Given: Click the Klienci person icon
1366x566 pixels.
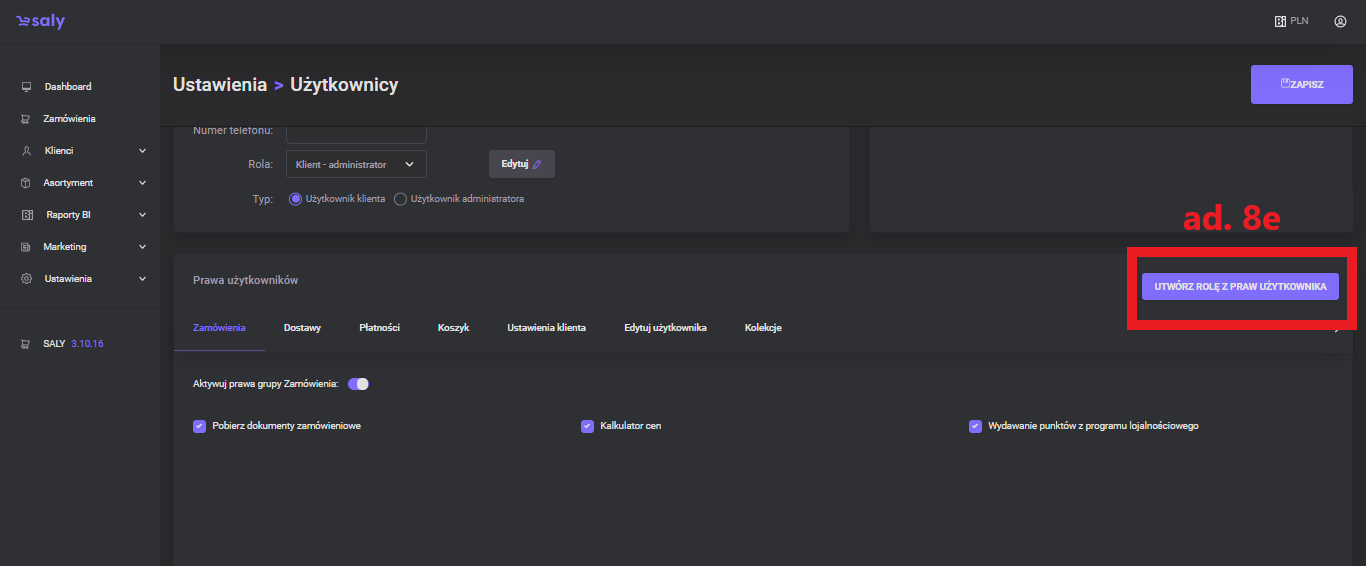Looking at the screenshot, I should tap(27, 151).
